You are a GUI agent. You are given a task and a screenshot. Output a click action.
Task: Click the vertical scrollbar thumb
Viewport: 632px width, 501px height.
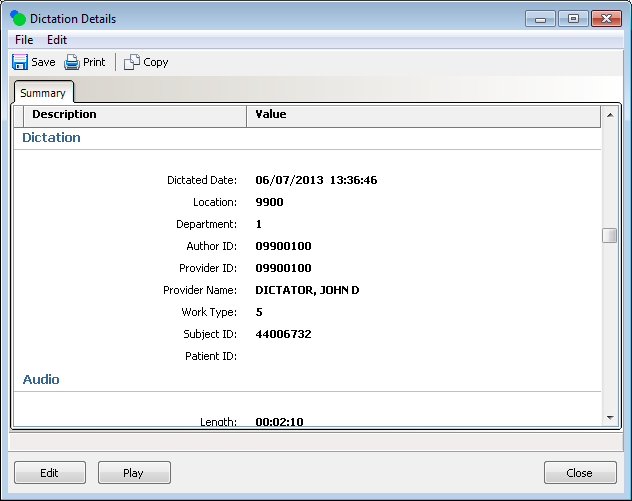click(609, 236)
